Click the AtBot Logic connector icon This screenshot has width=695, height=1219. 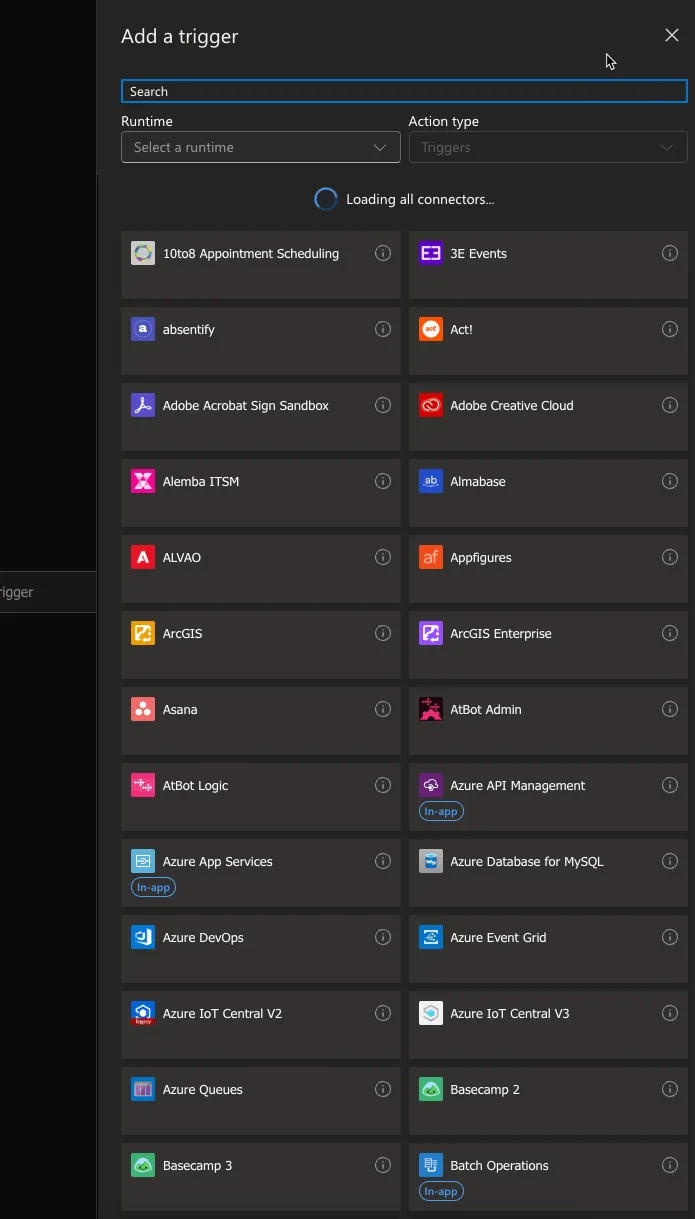(143, 786)
